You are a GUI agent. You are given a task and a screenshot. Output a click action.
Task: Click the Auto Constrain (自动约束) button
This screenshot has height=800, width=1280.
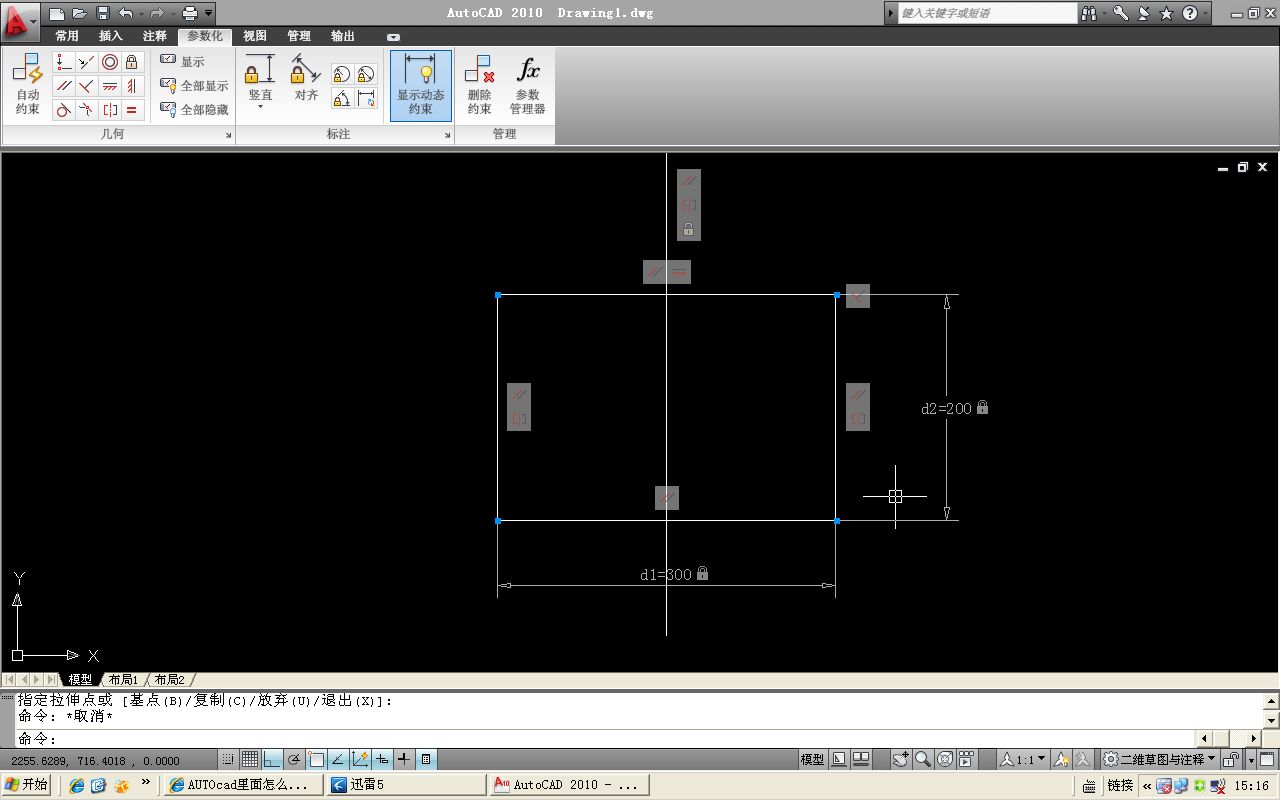coord(27,84)
